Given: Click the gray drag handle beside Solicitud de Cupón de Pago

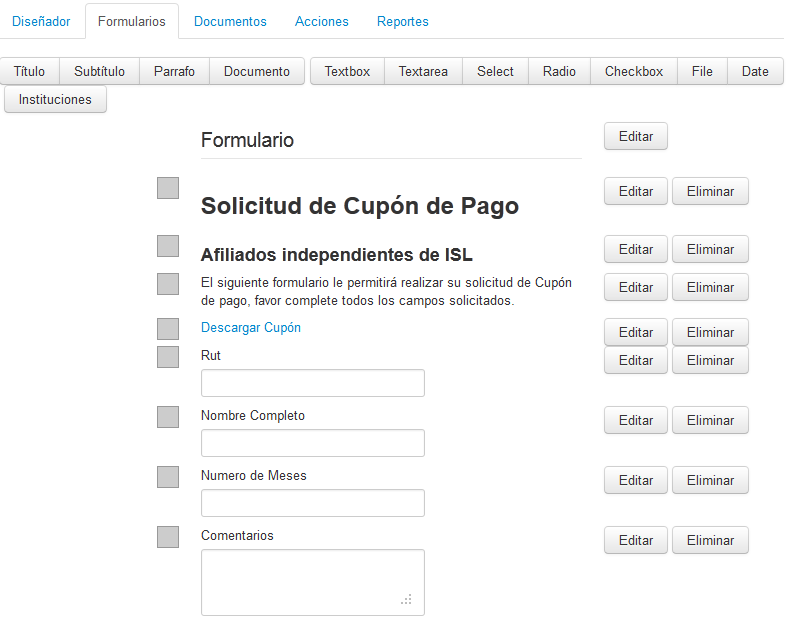Looking at the screenshot, I should 168,188.
